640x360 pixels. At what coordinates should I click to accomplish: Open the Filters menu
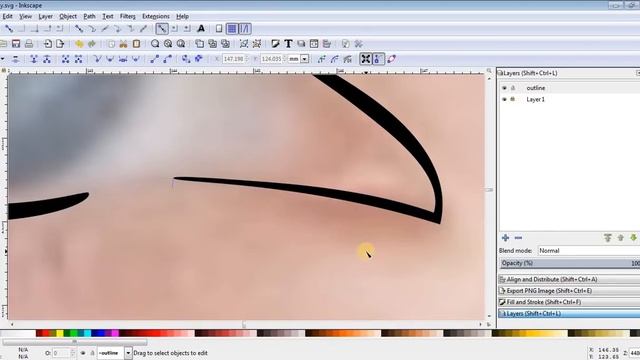[x=127, y=16]
